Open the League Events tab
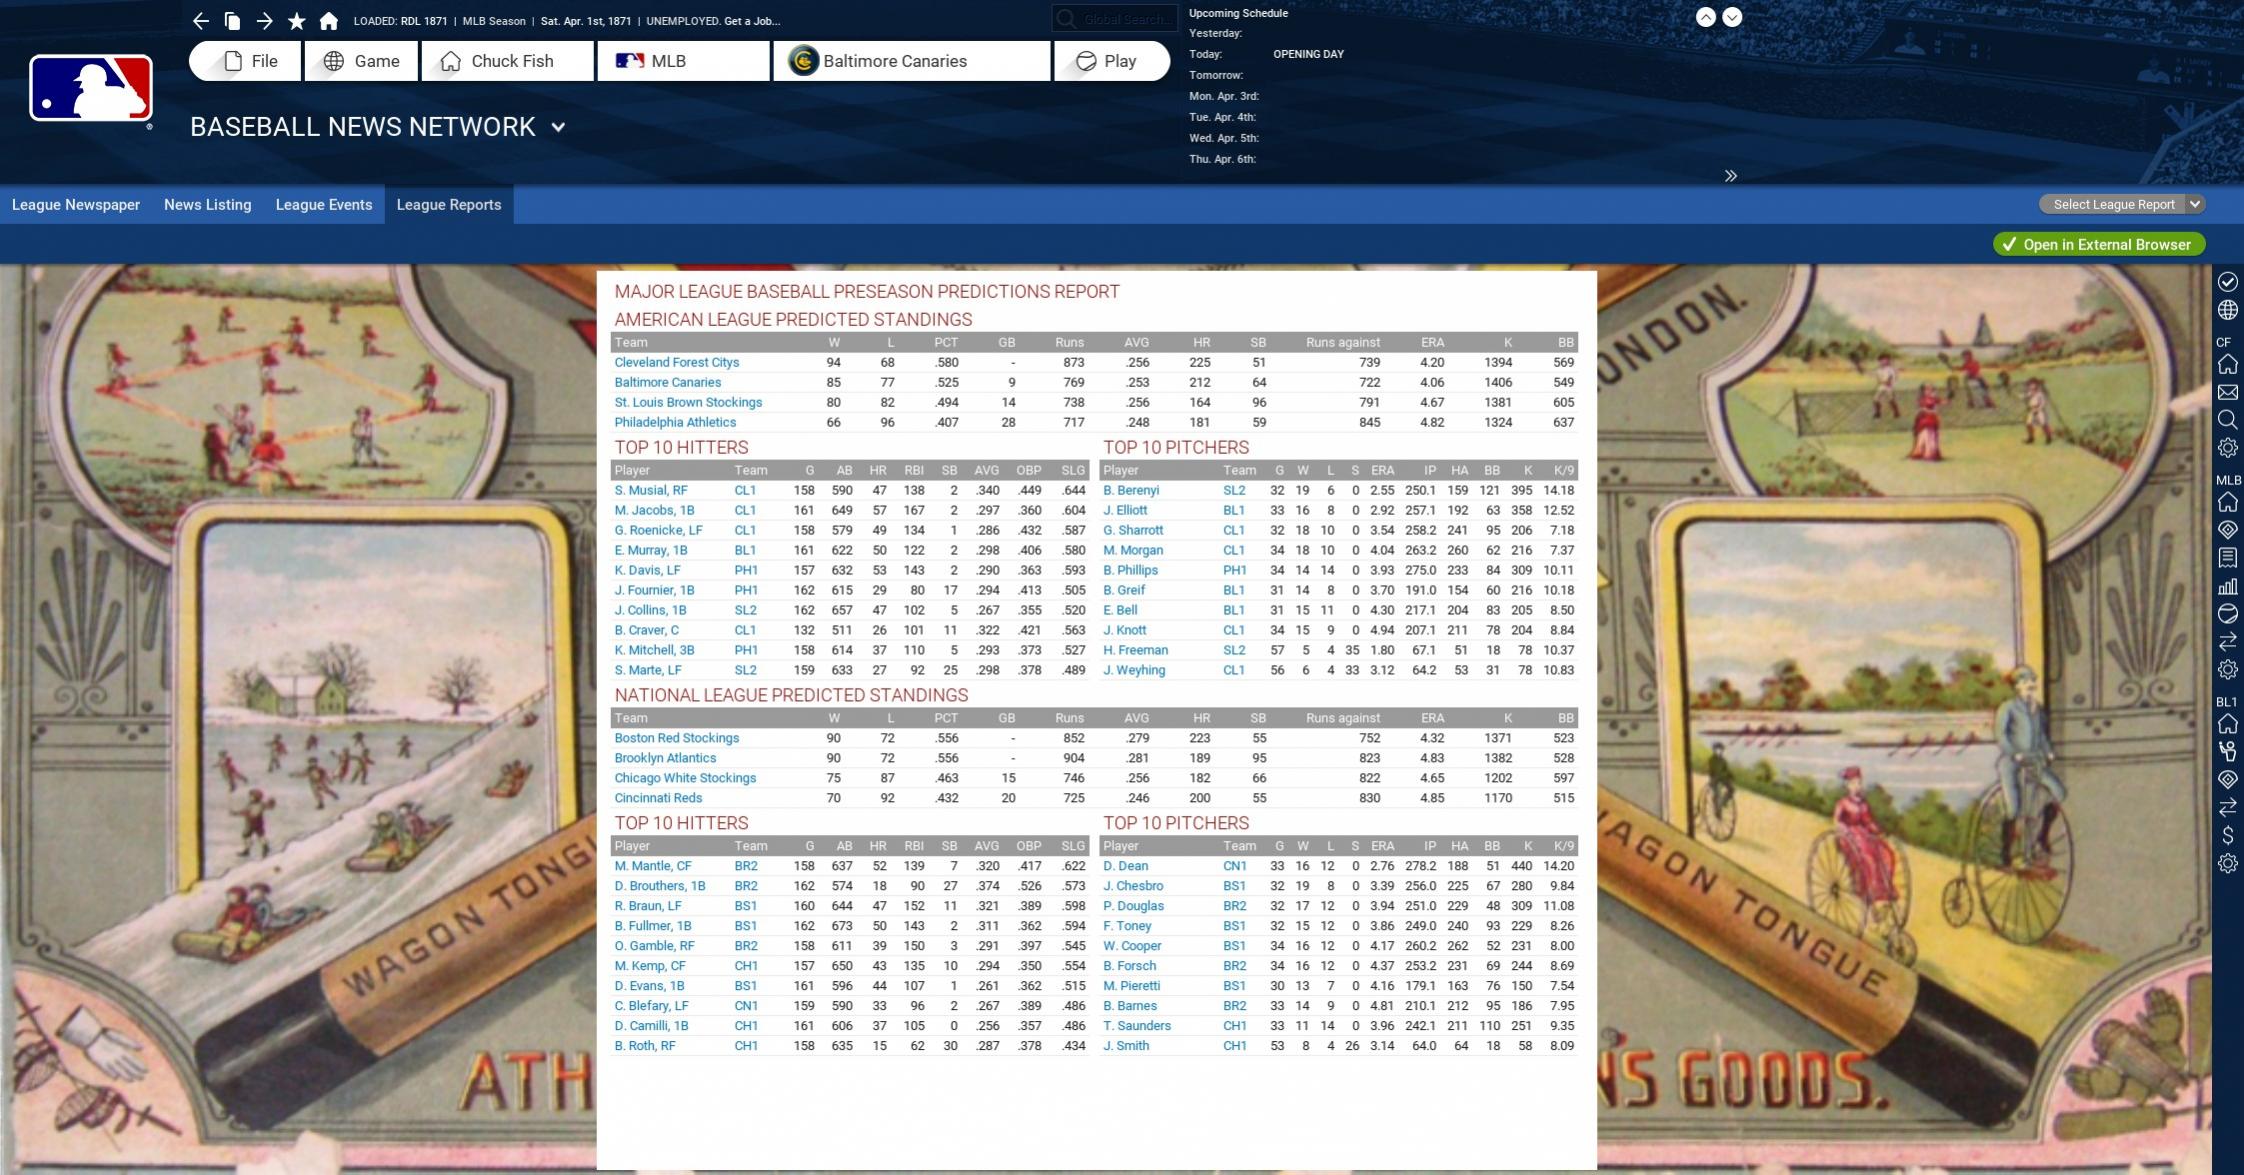 click(x=323, y=204)
